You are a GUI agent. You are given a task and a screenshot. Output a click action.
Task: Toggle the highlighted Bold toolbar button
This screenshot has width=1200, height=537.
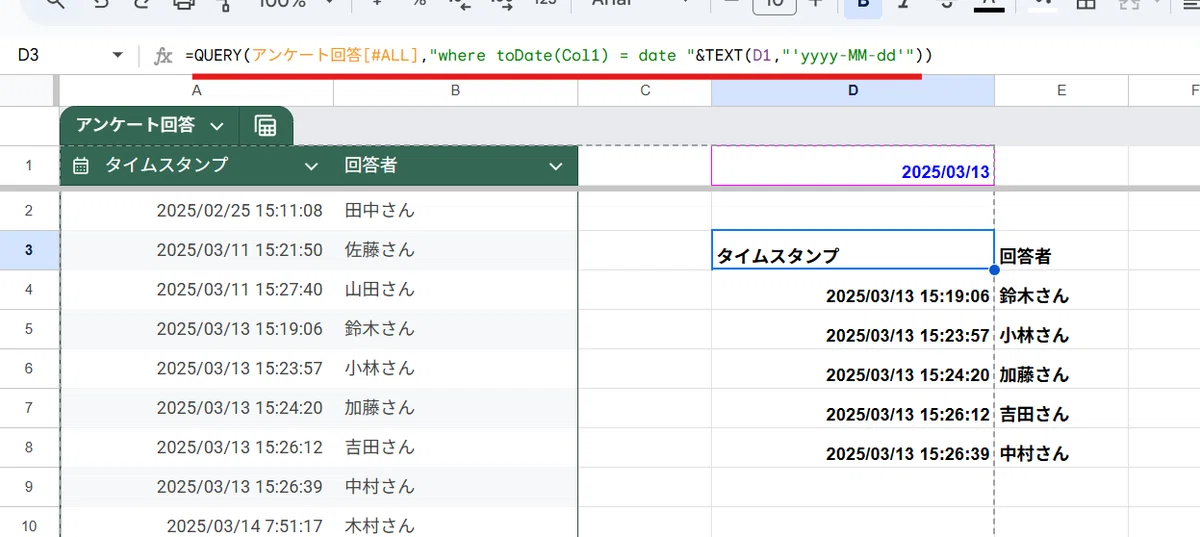(x=863, y=5)
